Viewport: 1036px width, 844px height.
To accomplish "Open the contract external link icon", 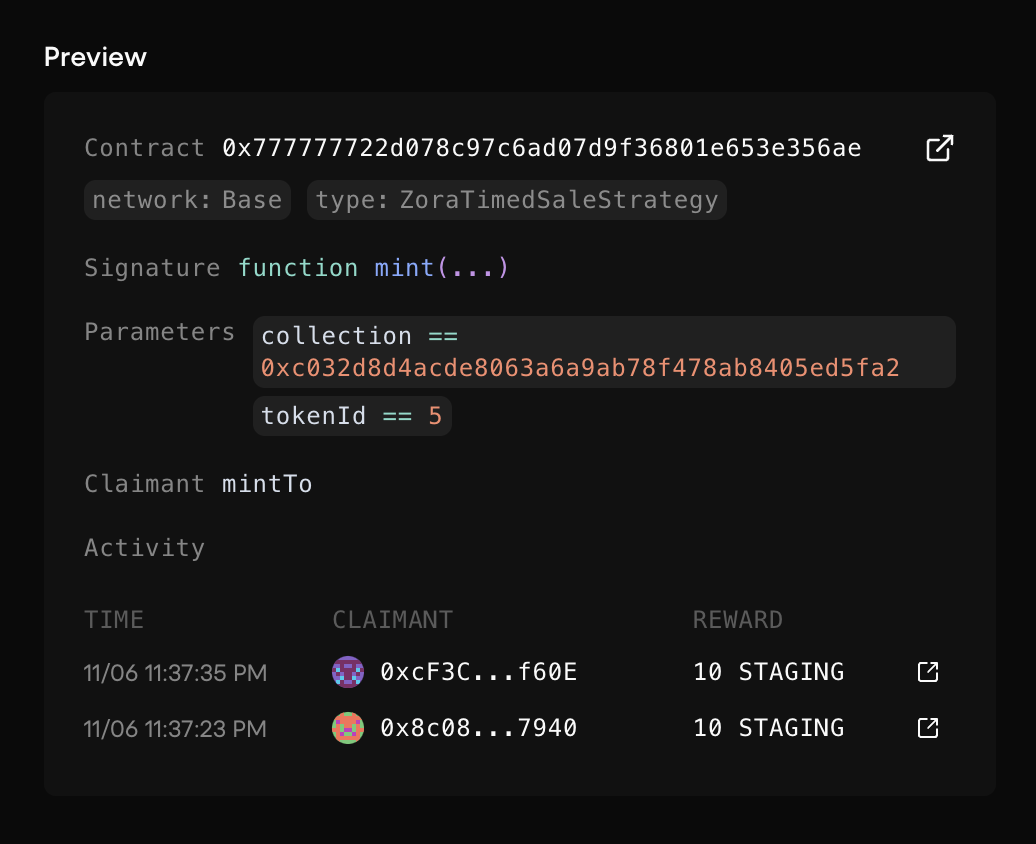I will [x=938, y=147].
